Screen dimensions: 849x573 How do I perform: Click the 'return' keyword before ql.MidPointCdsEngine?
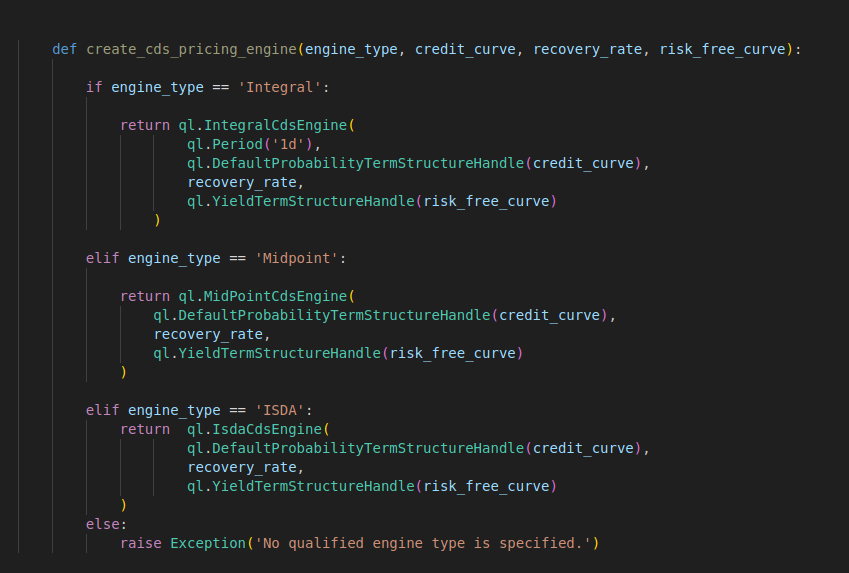click(x=145, y=296)
